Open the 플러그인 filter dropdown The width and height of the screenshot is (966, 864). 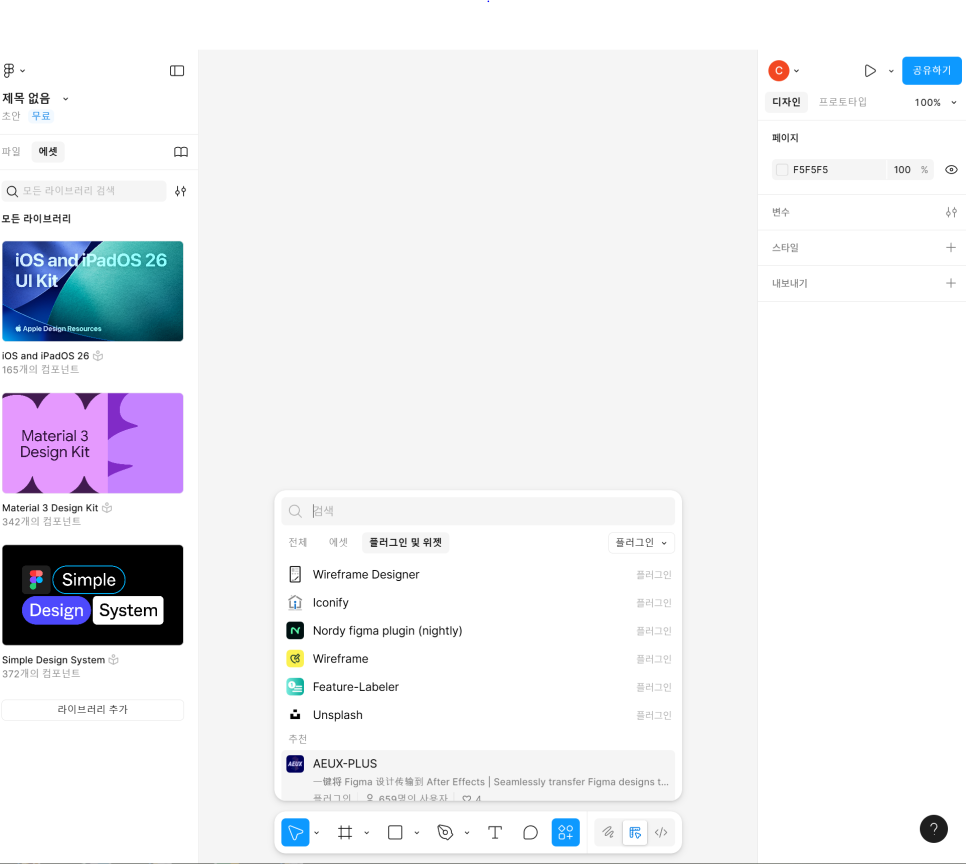click(x=641, y=543)
